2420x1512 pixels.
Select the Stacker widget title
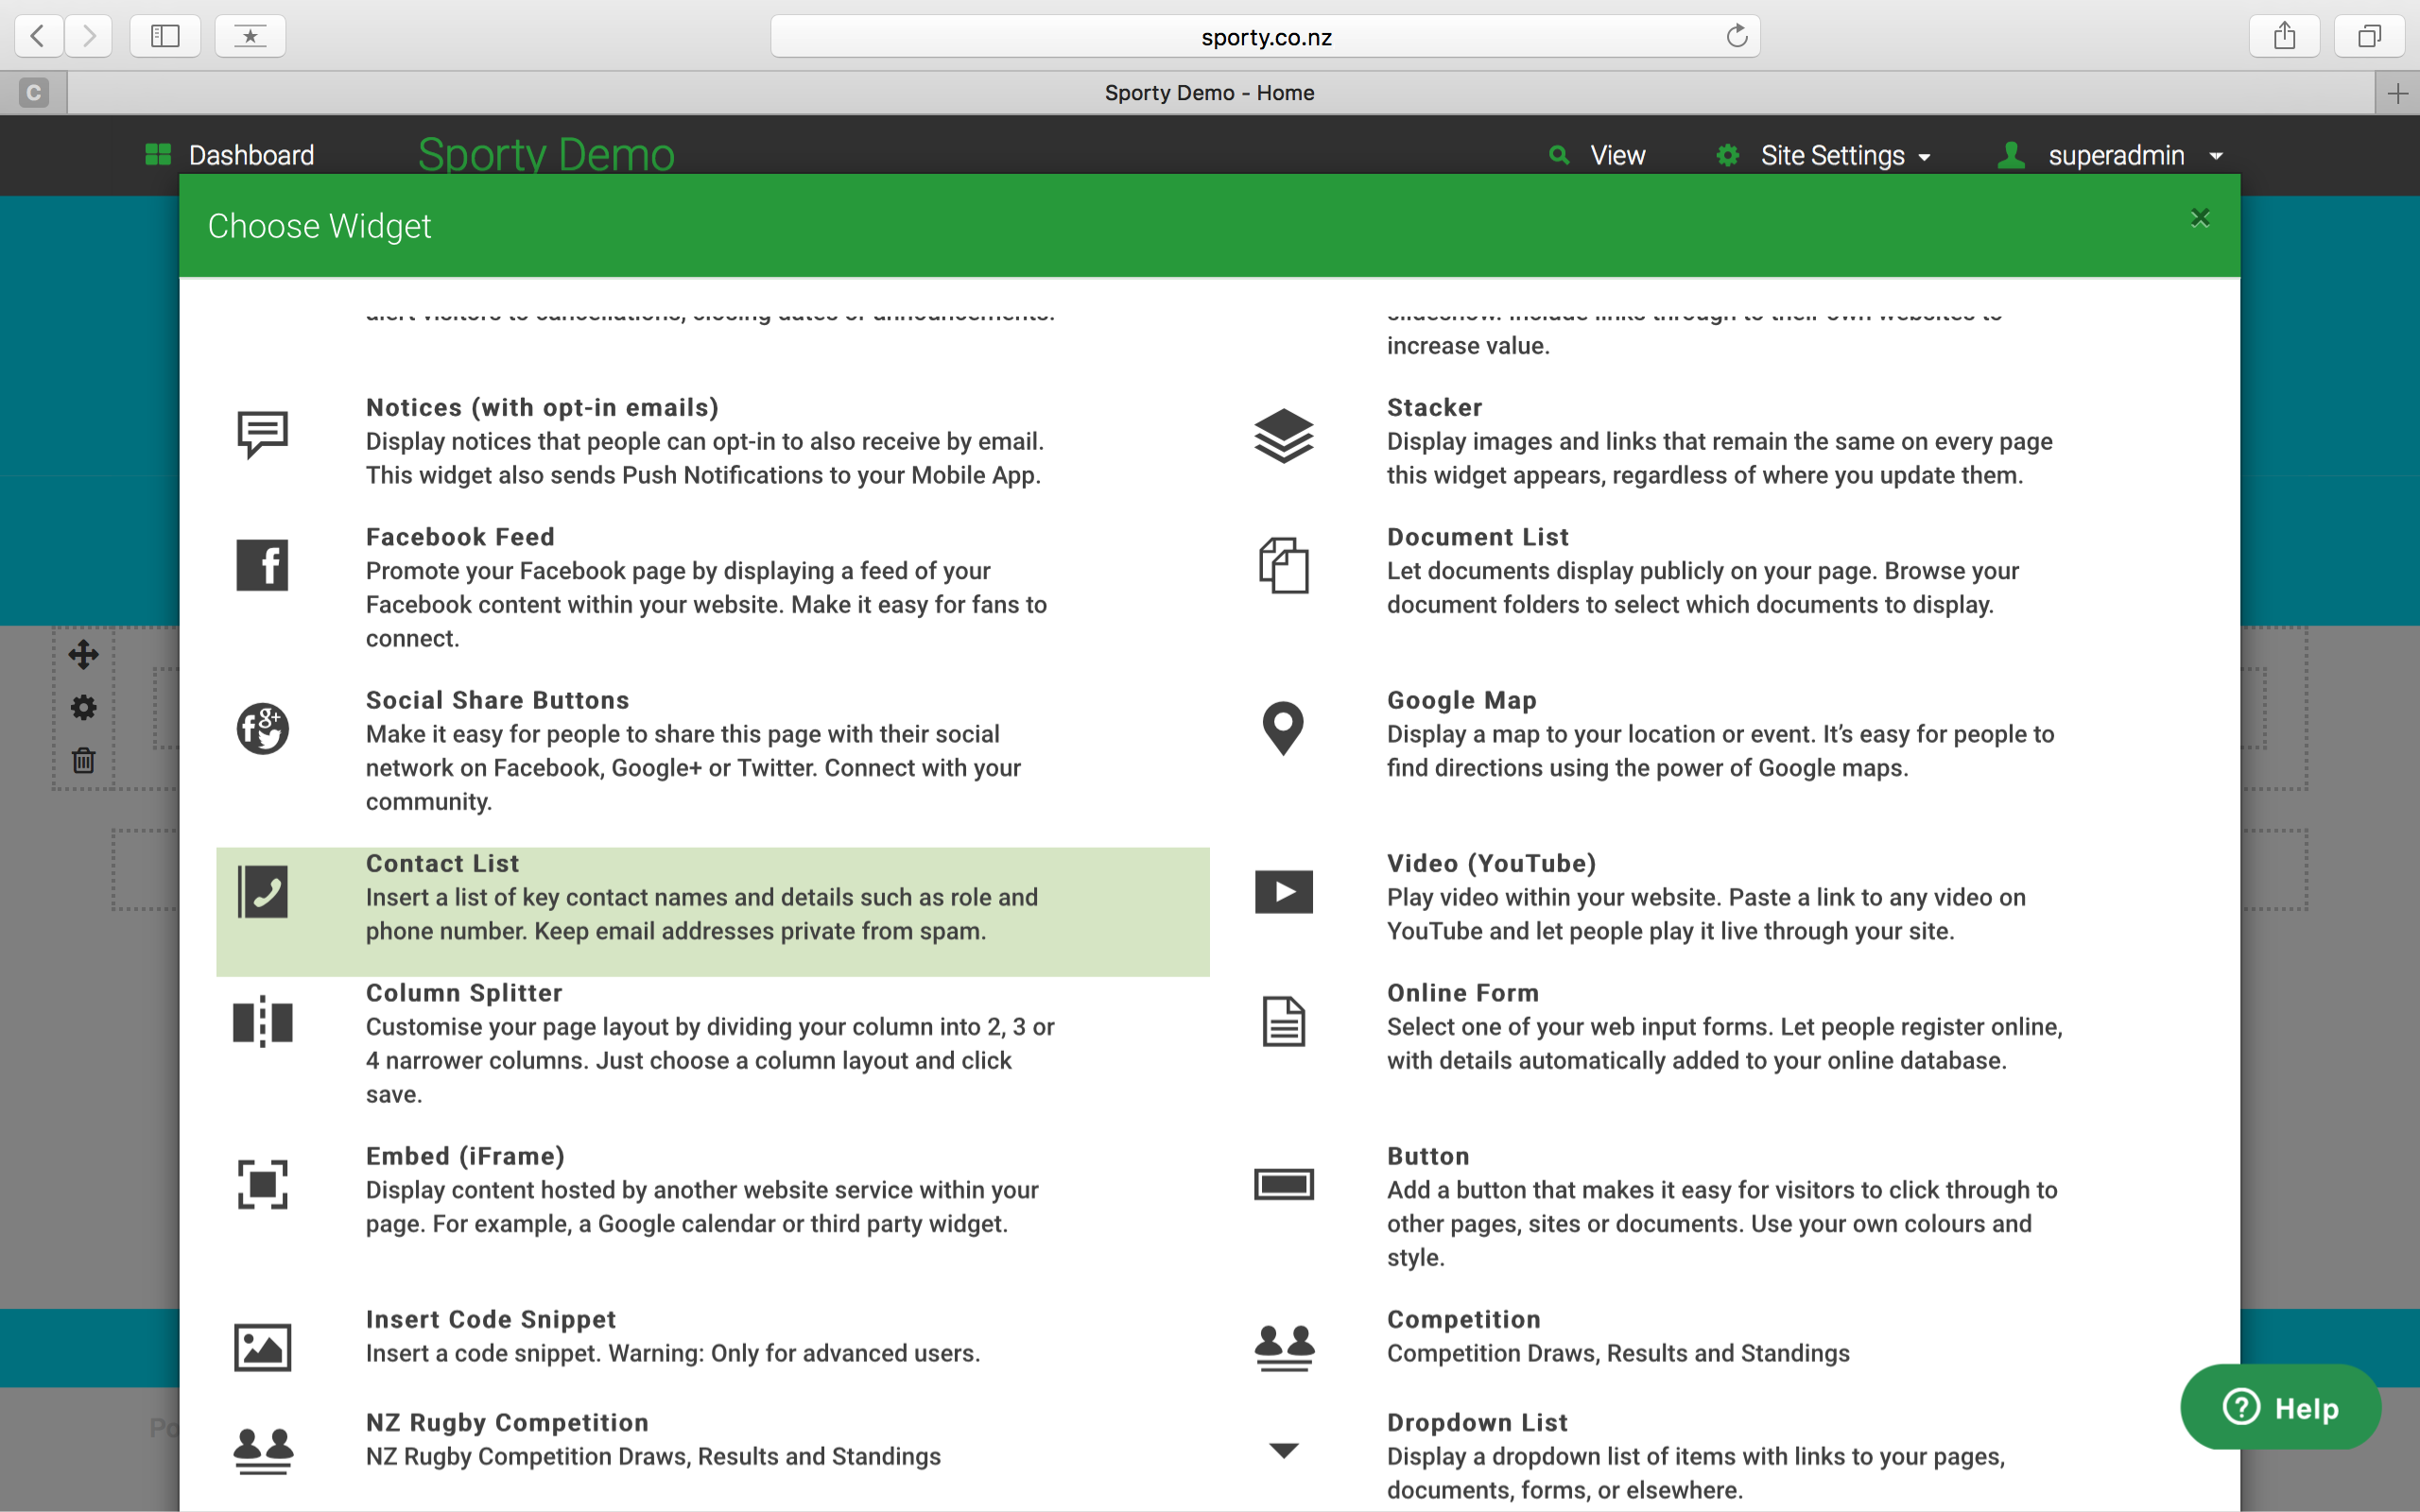pyautogui.click(x=1434, y=408)
